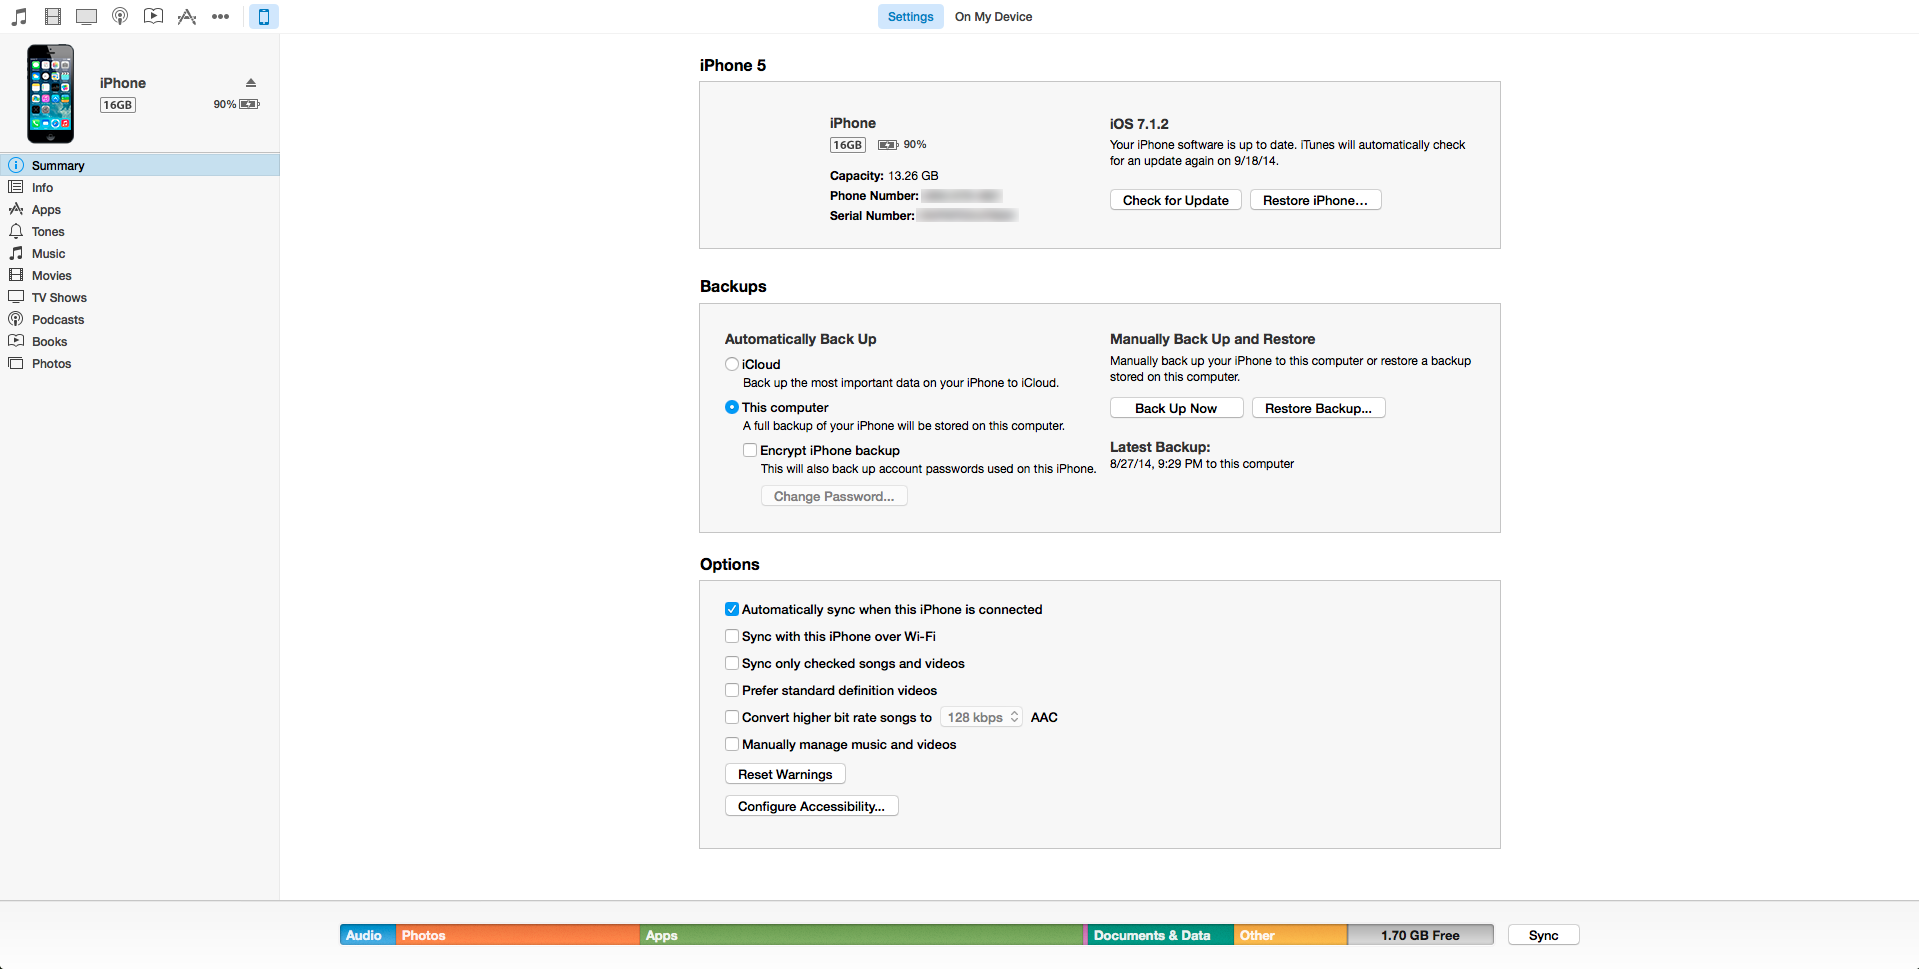Viewport: 1919px width, 969px height.
Task: Click the iPhone device thumbnail image
Action: point(50,93)
